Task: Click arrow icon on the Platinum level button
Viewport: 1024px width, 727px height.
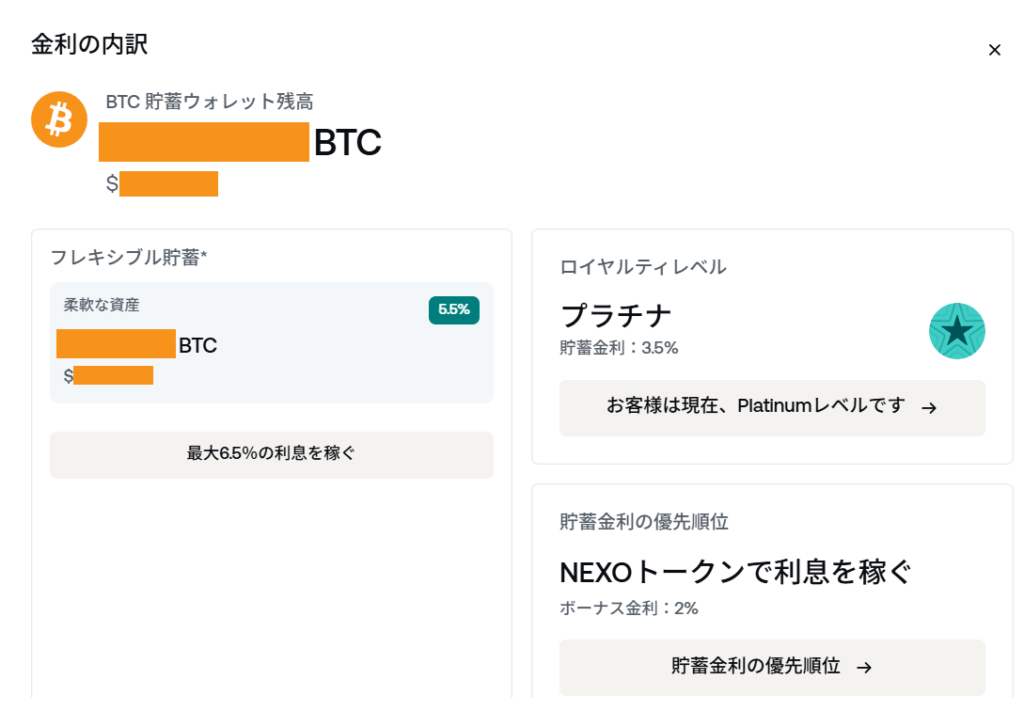Action: pyautogui.click(x=929, y=408)
